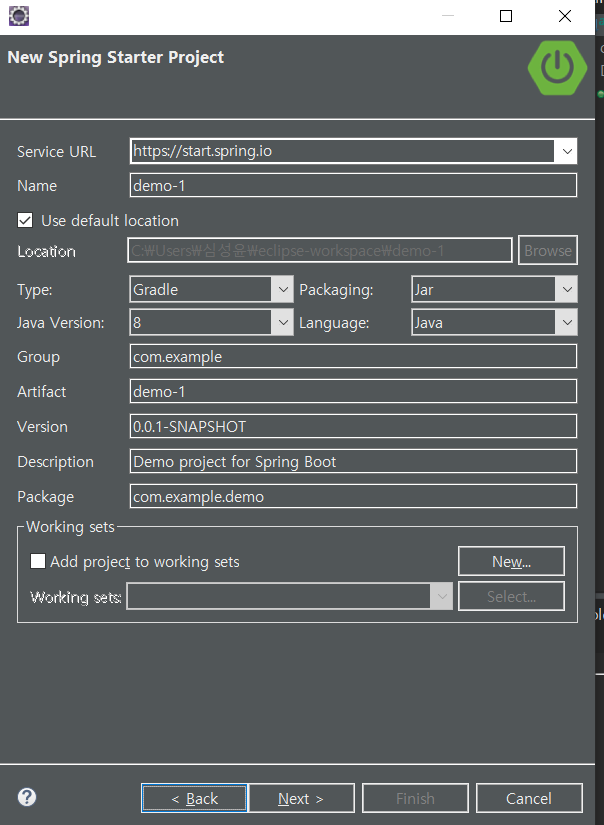This screenshot has width=604, height=825.
Task: Click the Cancel button
Action: (x=529, y=798)
